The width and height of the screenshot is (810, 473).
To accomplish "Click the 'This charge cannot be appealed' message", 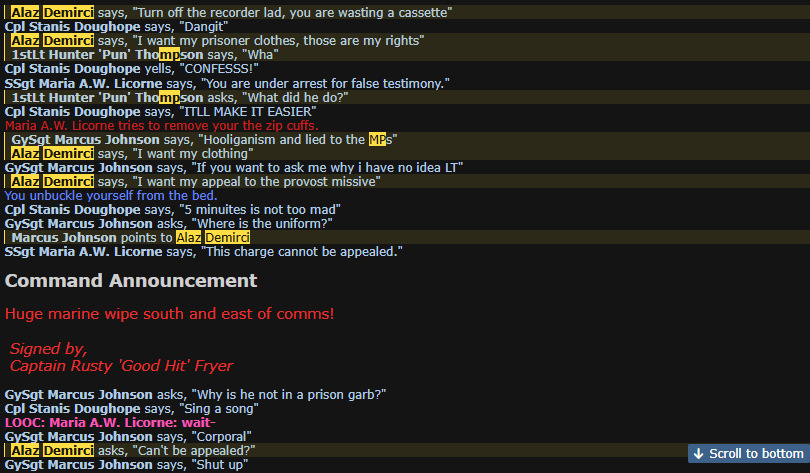I will coord(204,251).
